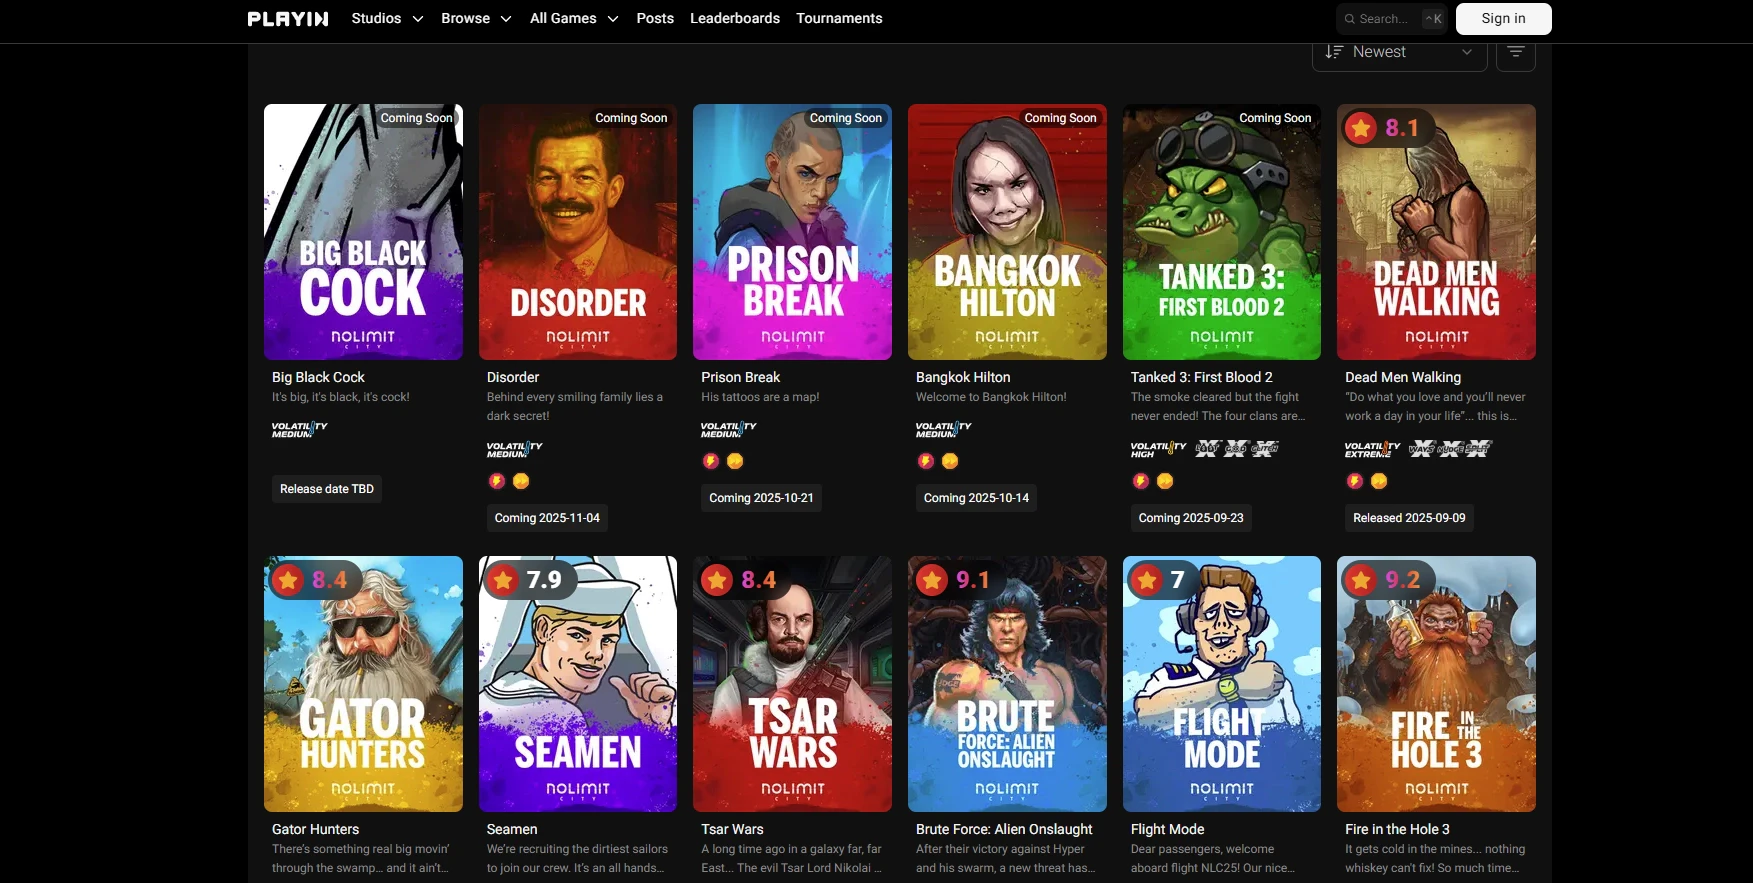Screen dimensions: 1753x883
Task: Open the Newest sort order dropdown
Action: tap(1398, 52)
